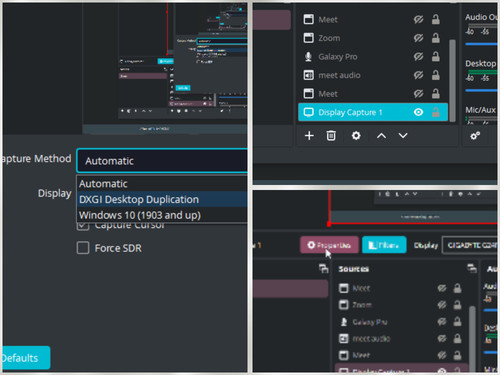Image resolution: width=500 pixels, height=375 pixels.
Task: Select meet audio name in the lower blurry list
Action: coord(371,339)
